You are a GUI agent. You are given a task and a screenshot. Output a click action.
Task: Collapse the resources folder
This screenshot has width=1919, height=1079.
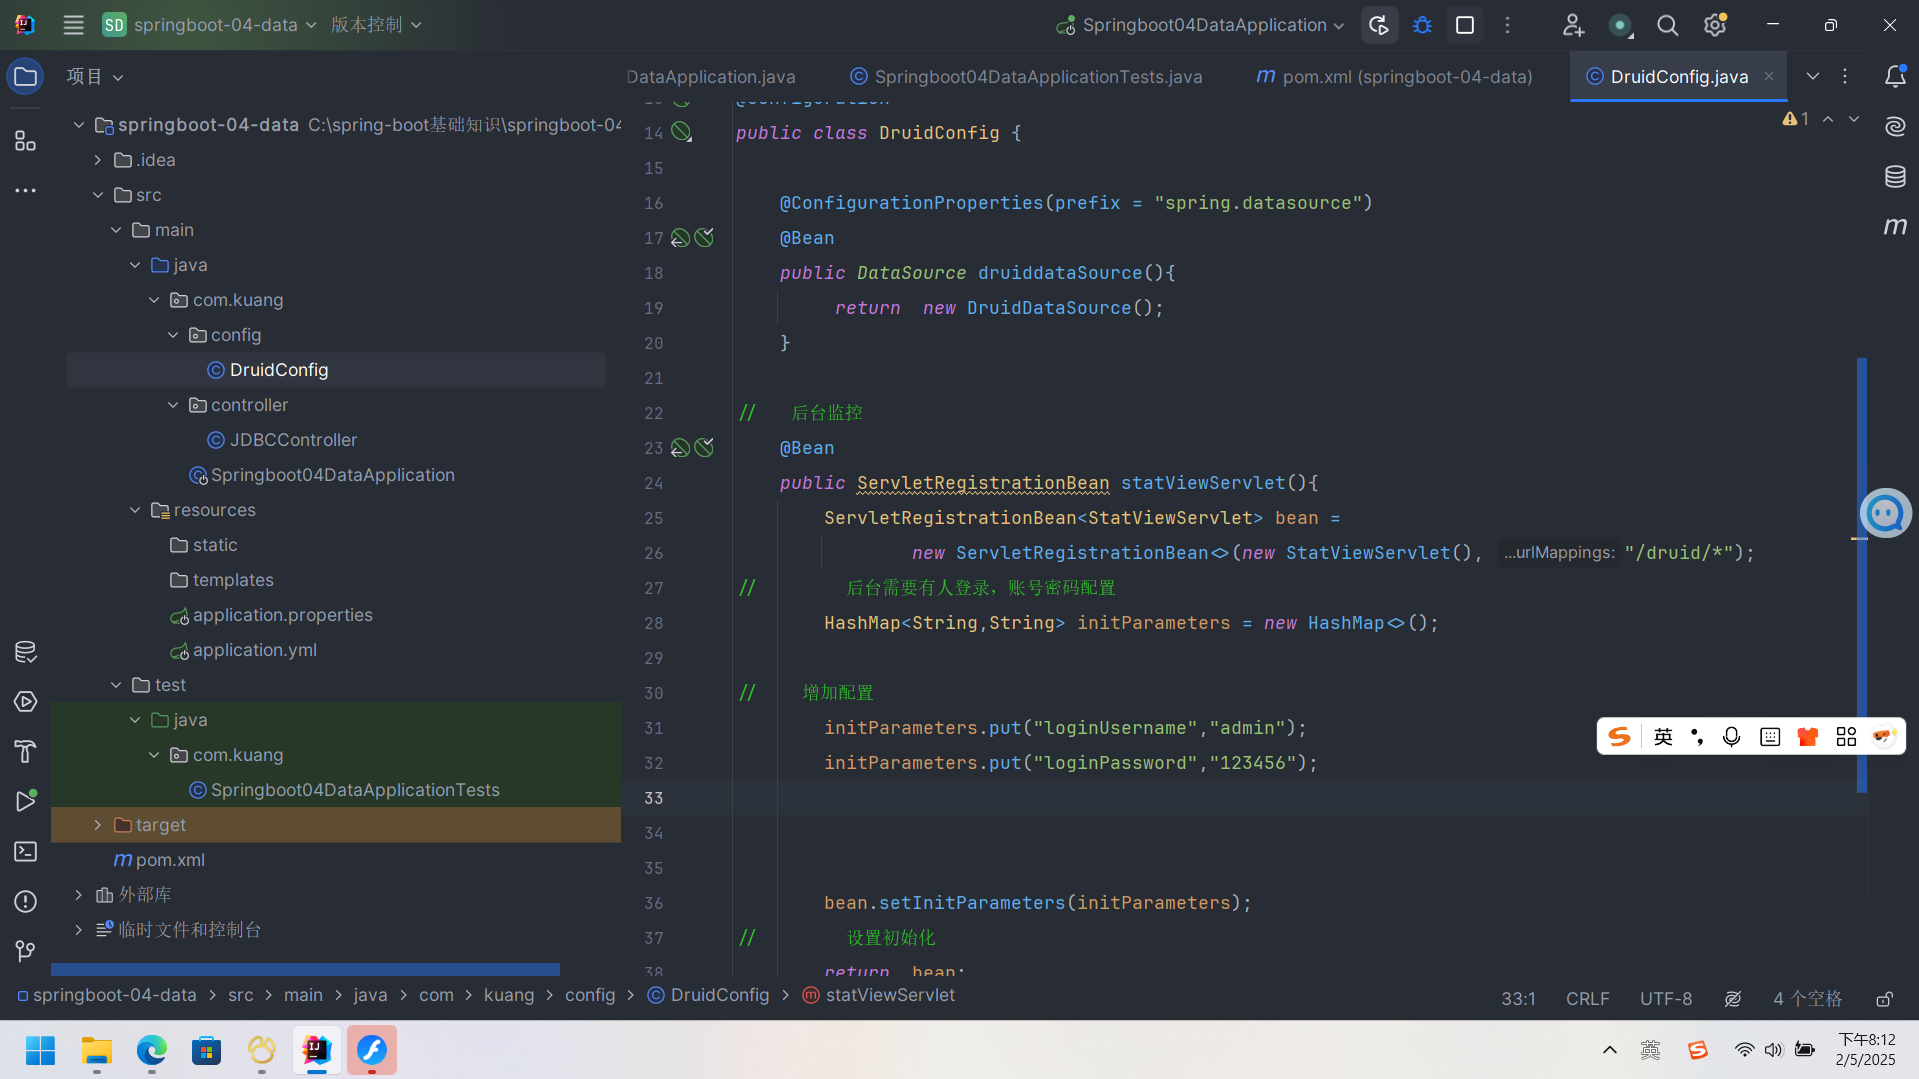tap(135, 510)
